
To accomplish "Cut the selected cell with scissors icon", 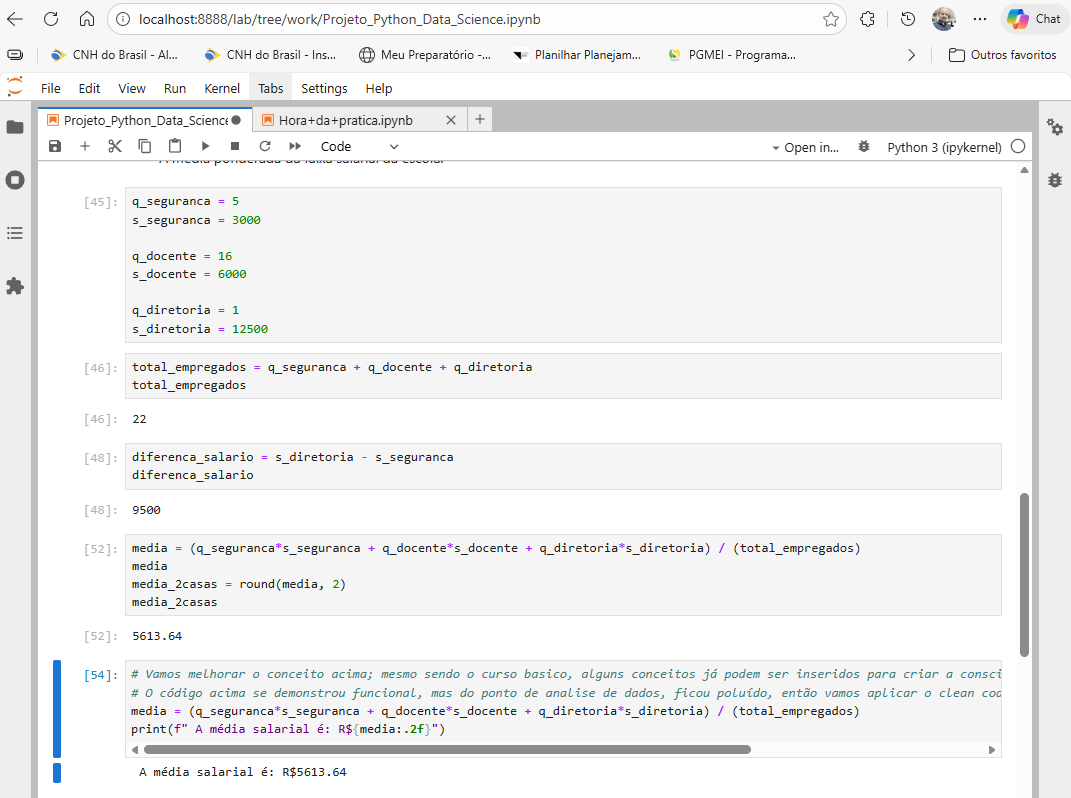I will (x=115, y=146).
